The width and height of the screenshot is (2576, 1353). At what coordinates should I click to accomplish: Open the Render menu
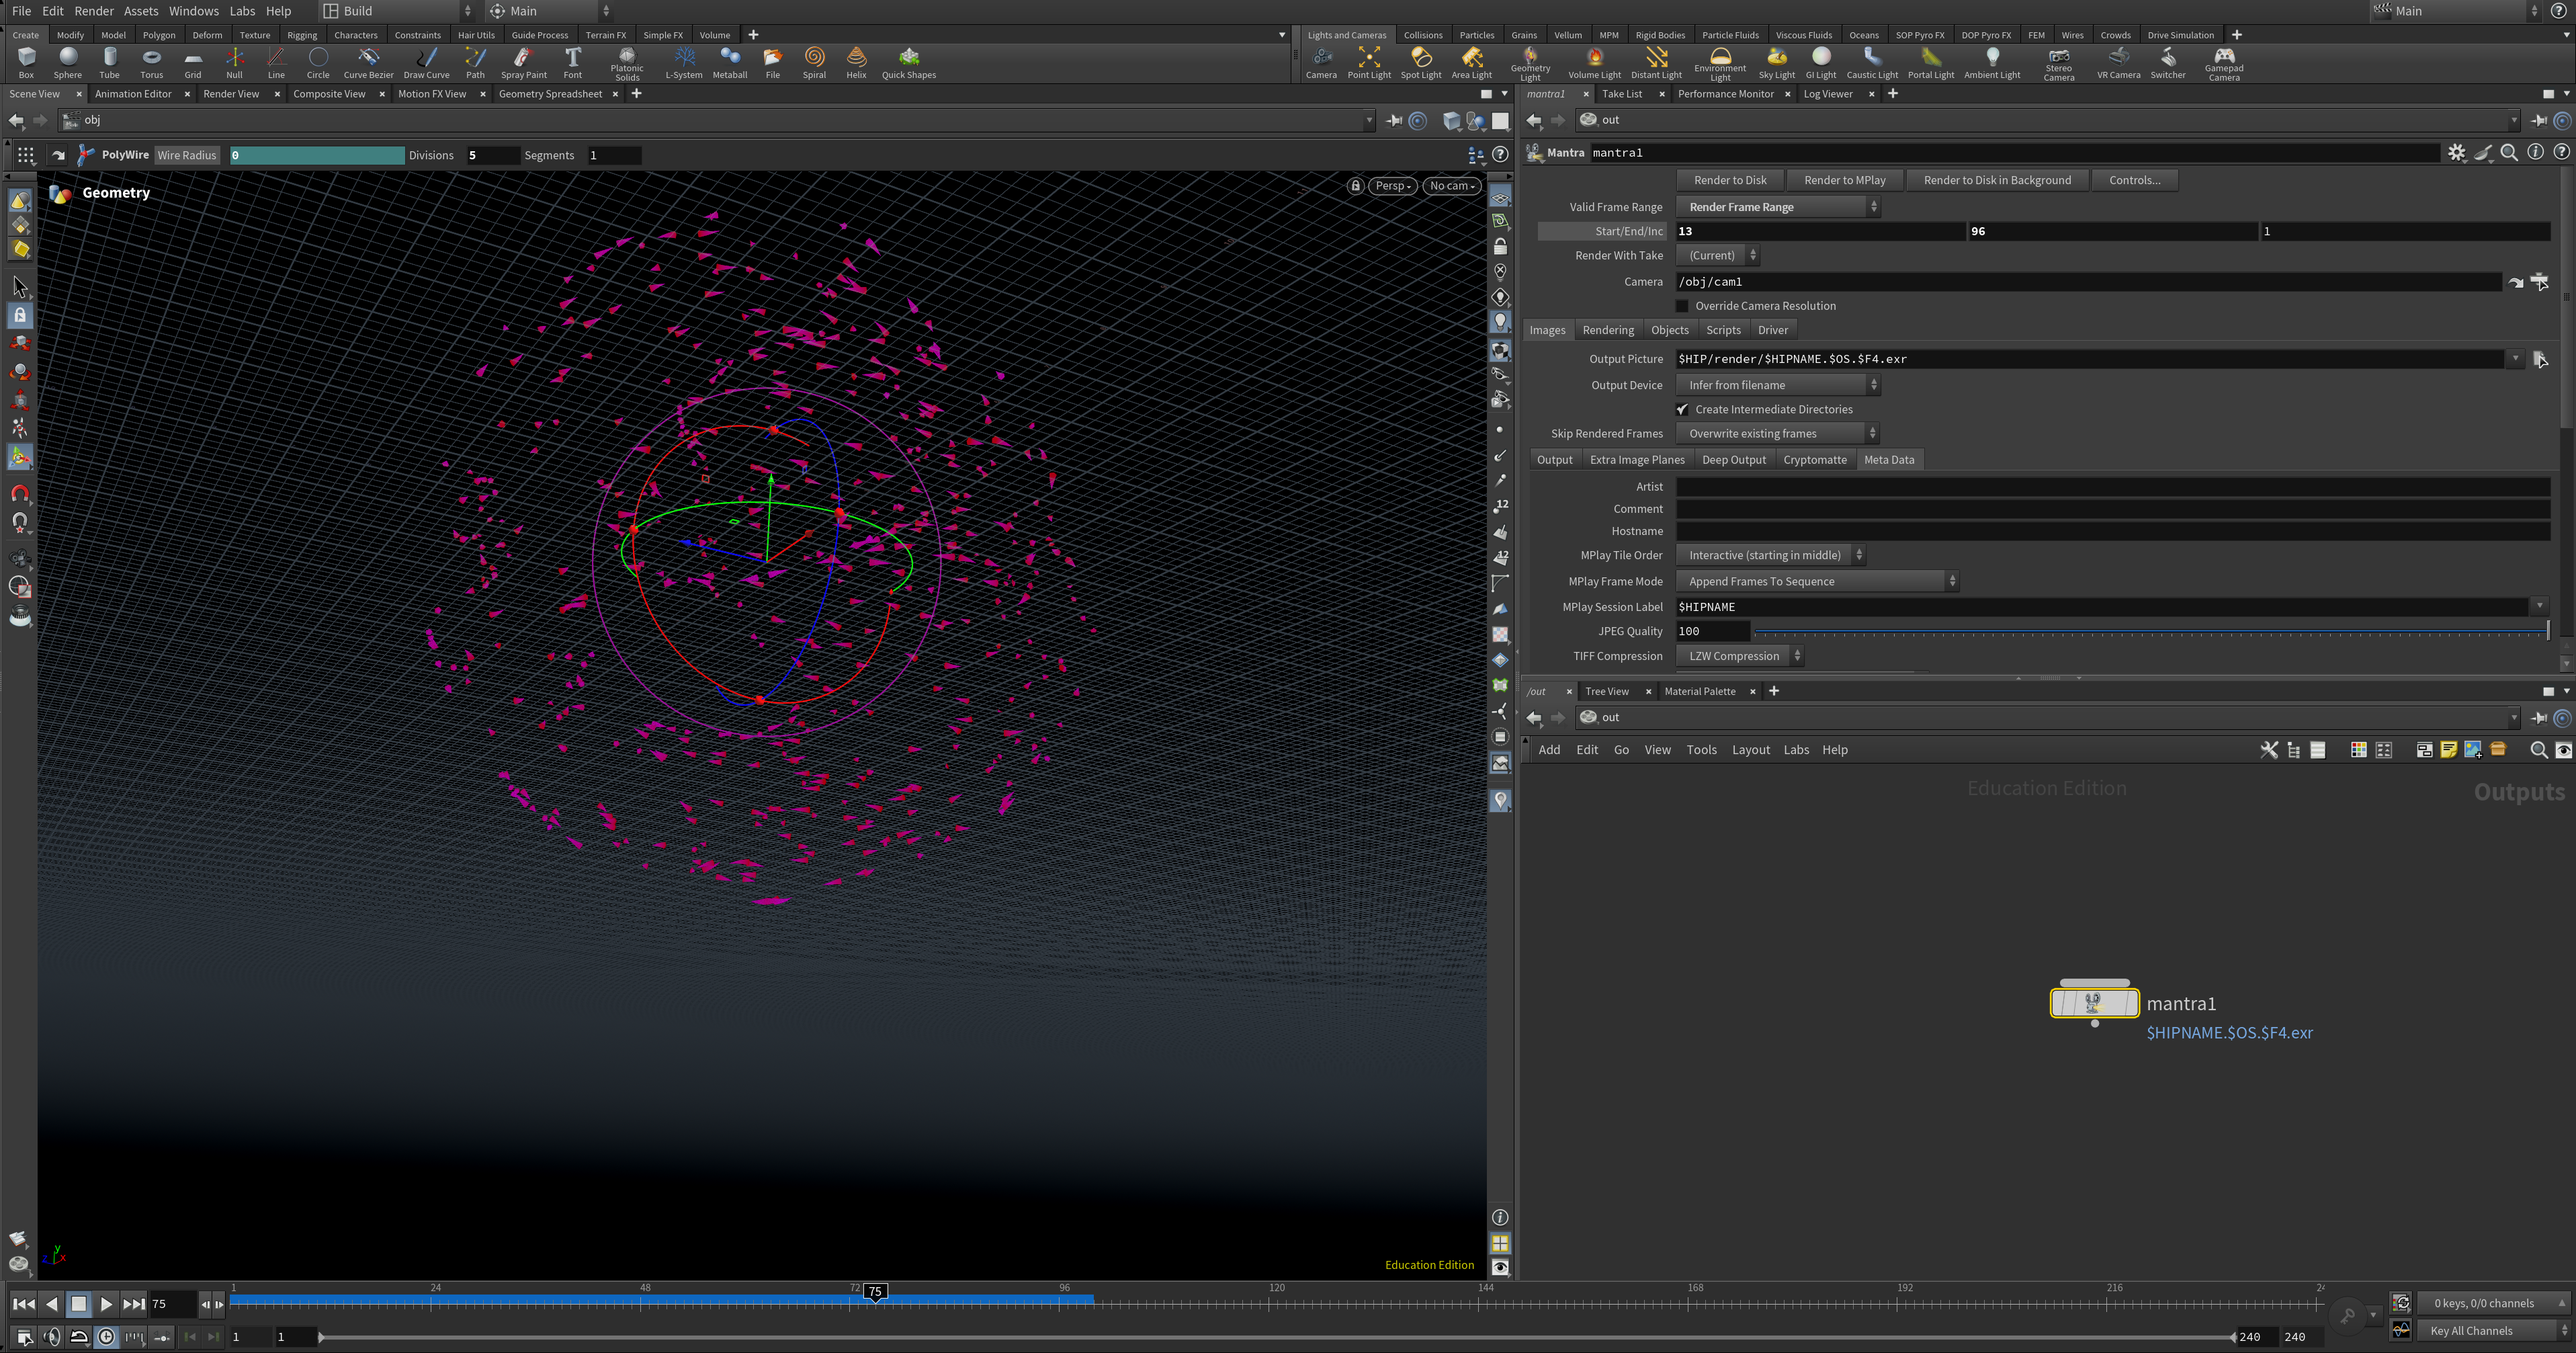94,11
